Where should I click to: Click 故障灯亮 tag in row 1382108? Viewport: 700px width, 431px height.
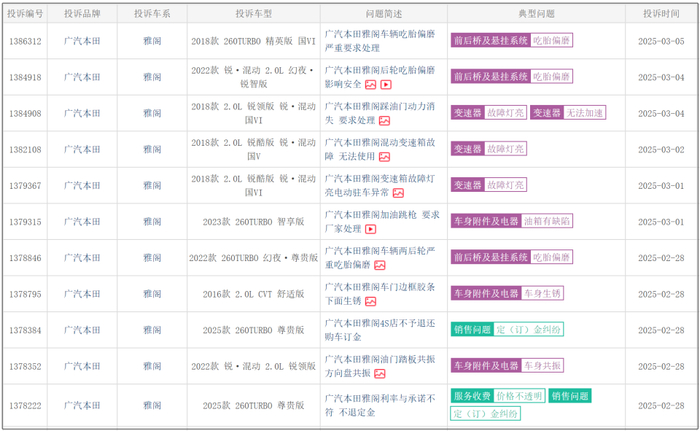click(505, 149)
